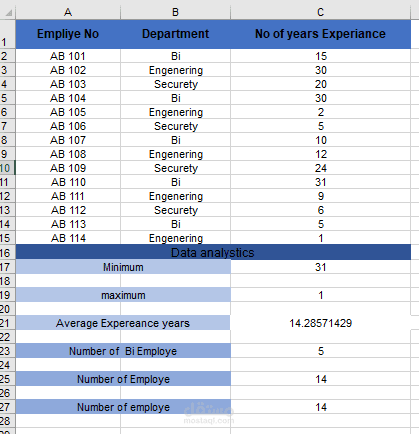Viewport: 419px width, 434px height.
Task: Click the Minimum label cell
Action: point(123,267)
